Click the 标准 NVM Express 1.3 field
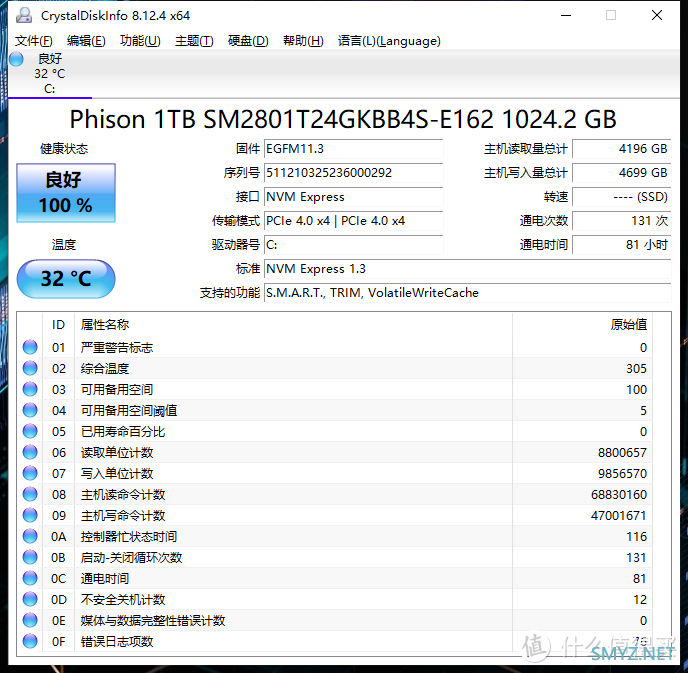688x673 pixels. pos(467,268)
